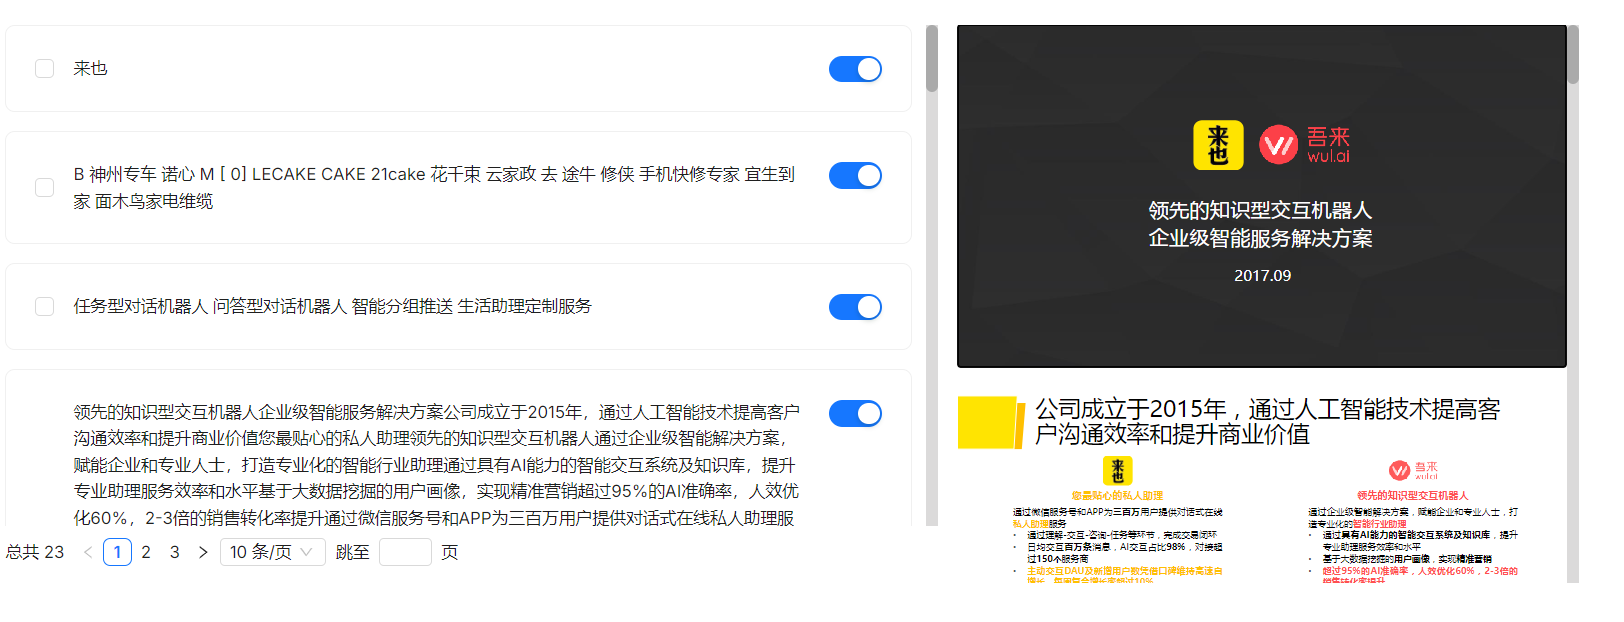Image resolution: width=1624 pixels, height=622 pixels.
Task: Open the dark title slide thumbnail
Action: click(1262, 196)
